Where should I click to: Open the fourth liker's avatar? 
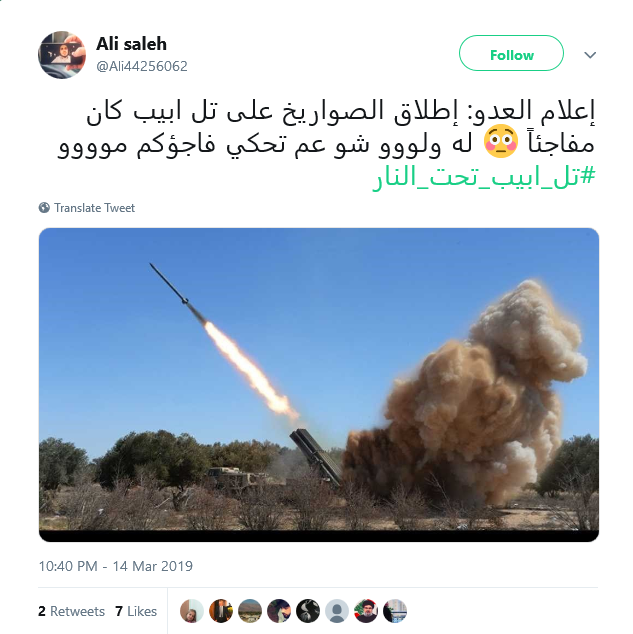[x=279, y=611]
